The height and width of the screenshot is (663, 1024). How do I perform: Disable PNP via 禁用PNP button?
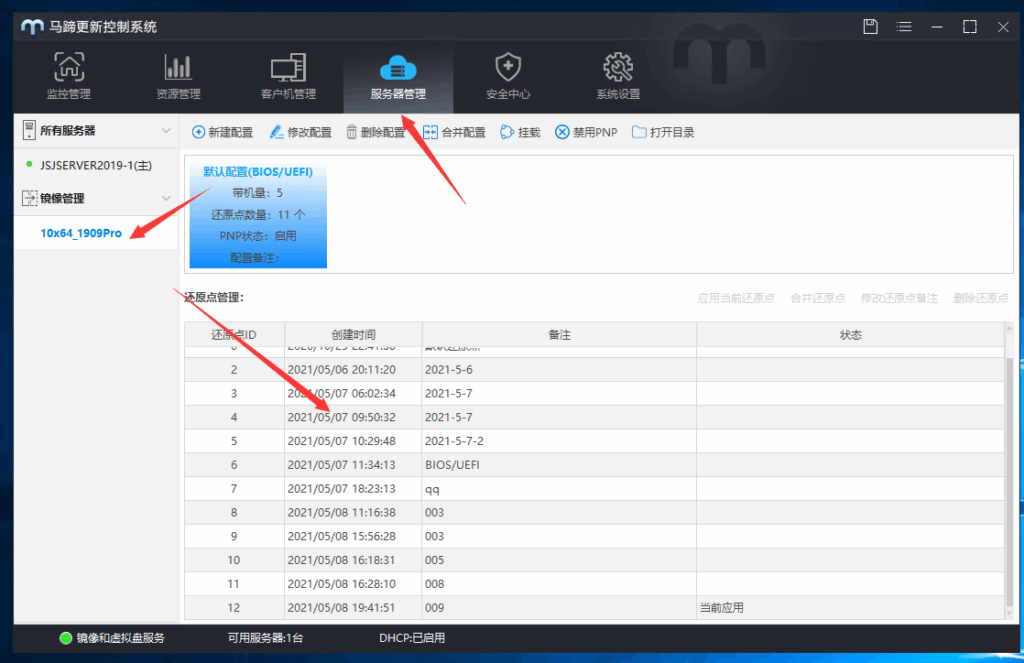[587, 132]
